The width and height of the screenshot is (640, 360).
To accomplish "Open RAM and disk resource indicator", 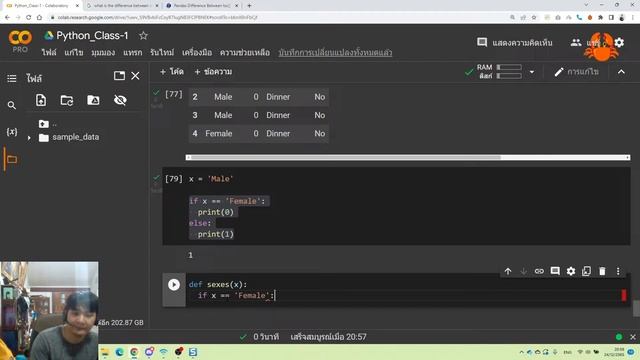I will [499, 71].
